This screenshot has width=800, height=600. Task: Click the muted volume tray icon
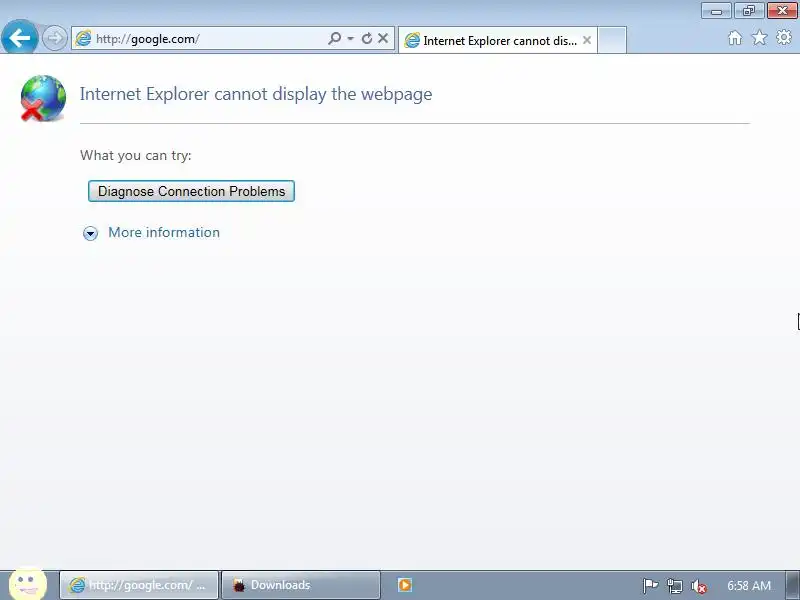click(698, 586)
